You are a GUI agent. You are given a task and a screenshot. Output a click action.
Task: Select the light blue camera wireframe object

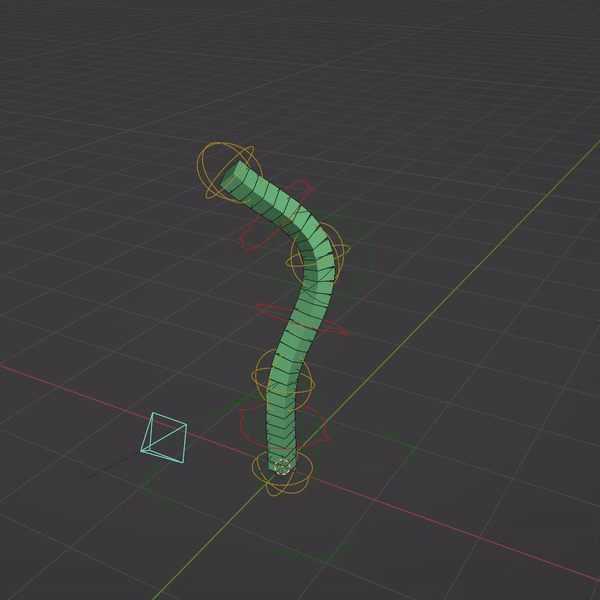pyautogui.click(x=164, y=438)
